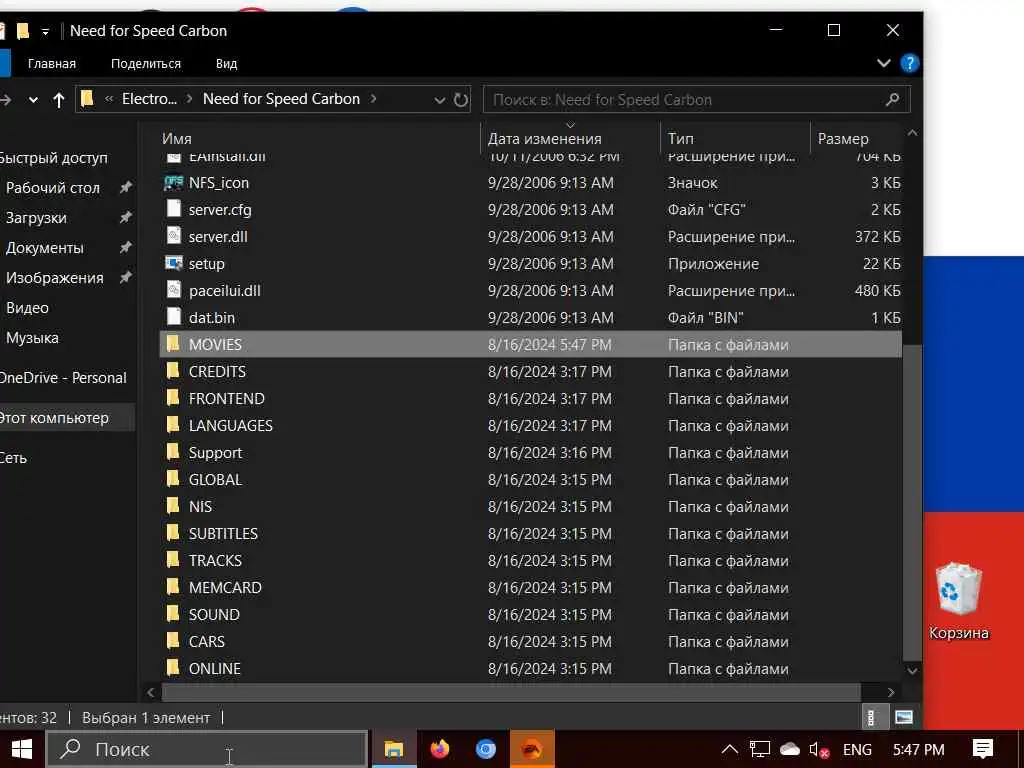Open the NFS_icon file icon
The image size is (1024, 768).
[x=173, y=183]
